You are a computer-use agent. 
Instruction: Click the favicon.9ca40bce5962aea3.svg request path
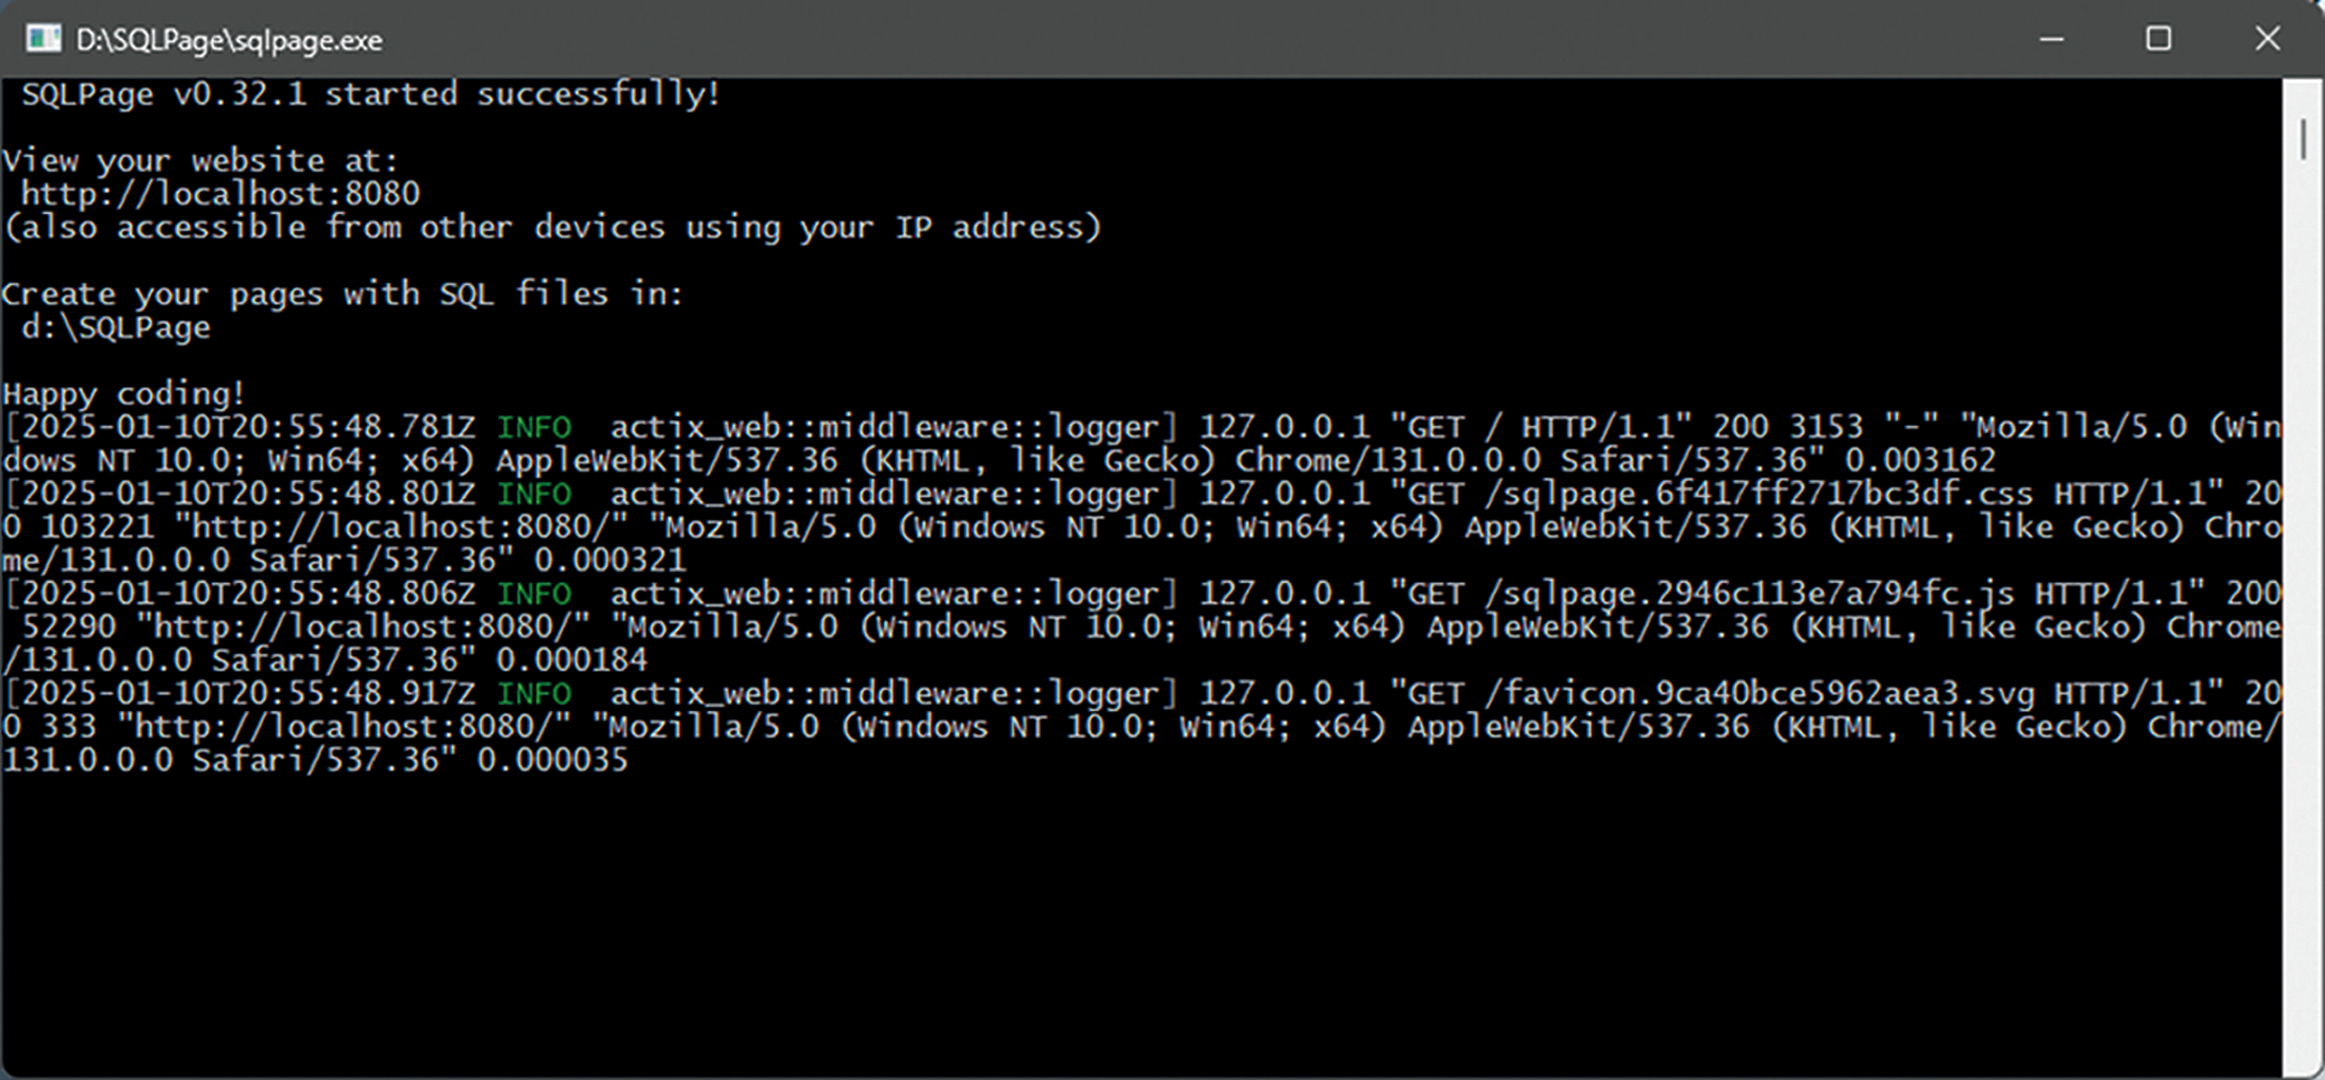click(x=1759, y=694)
